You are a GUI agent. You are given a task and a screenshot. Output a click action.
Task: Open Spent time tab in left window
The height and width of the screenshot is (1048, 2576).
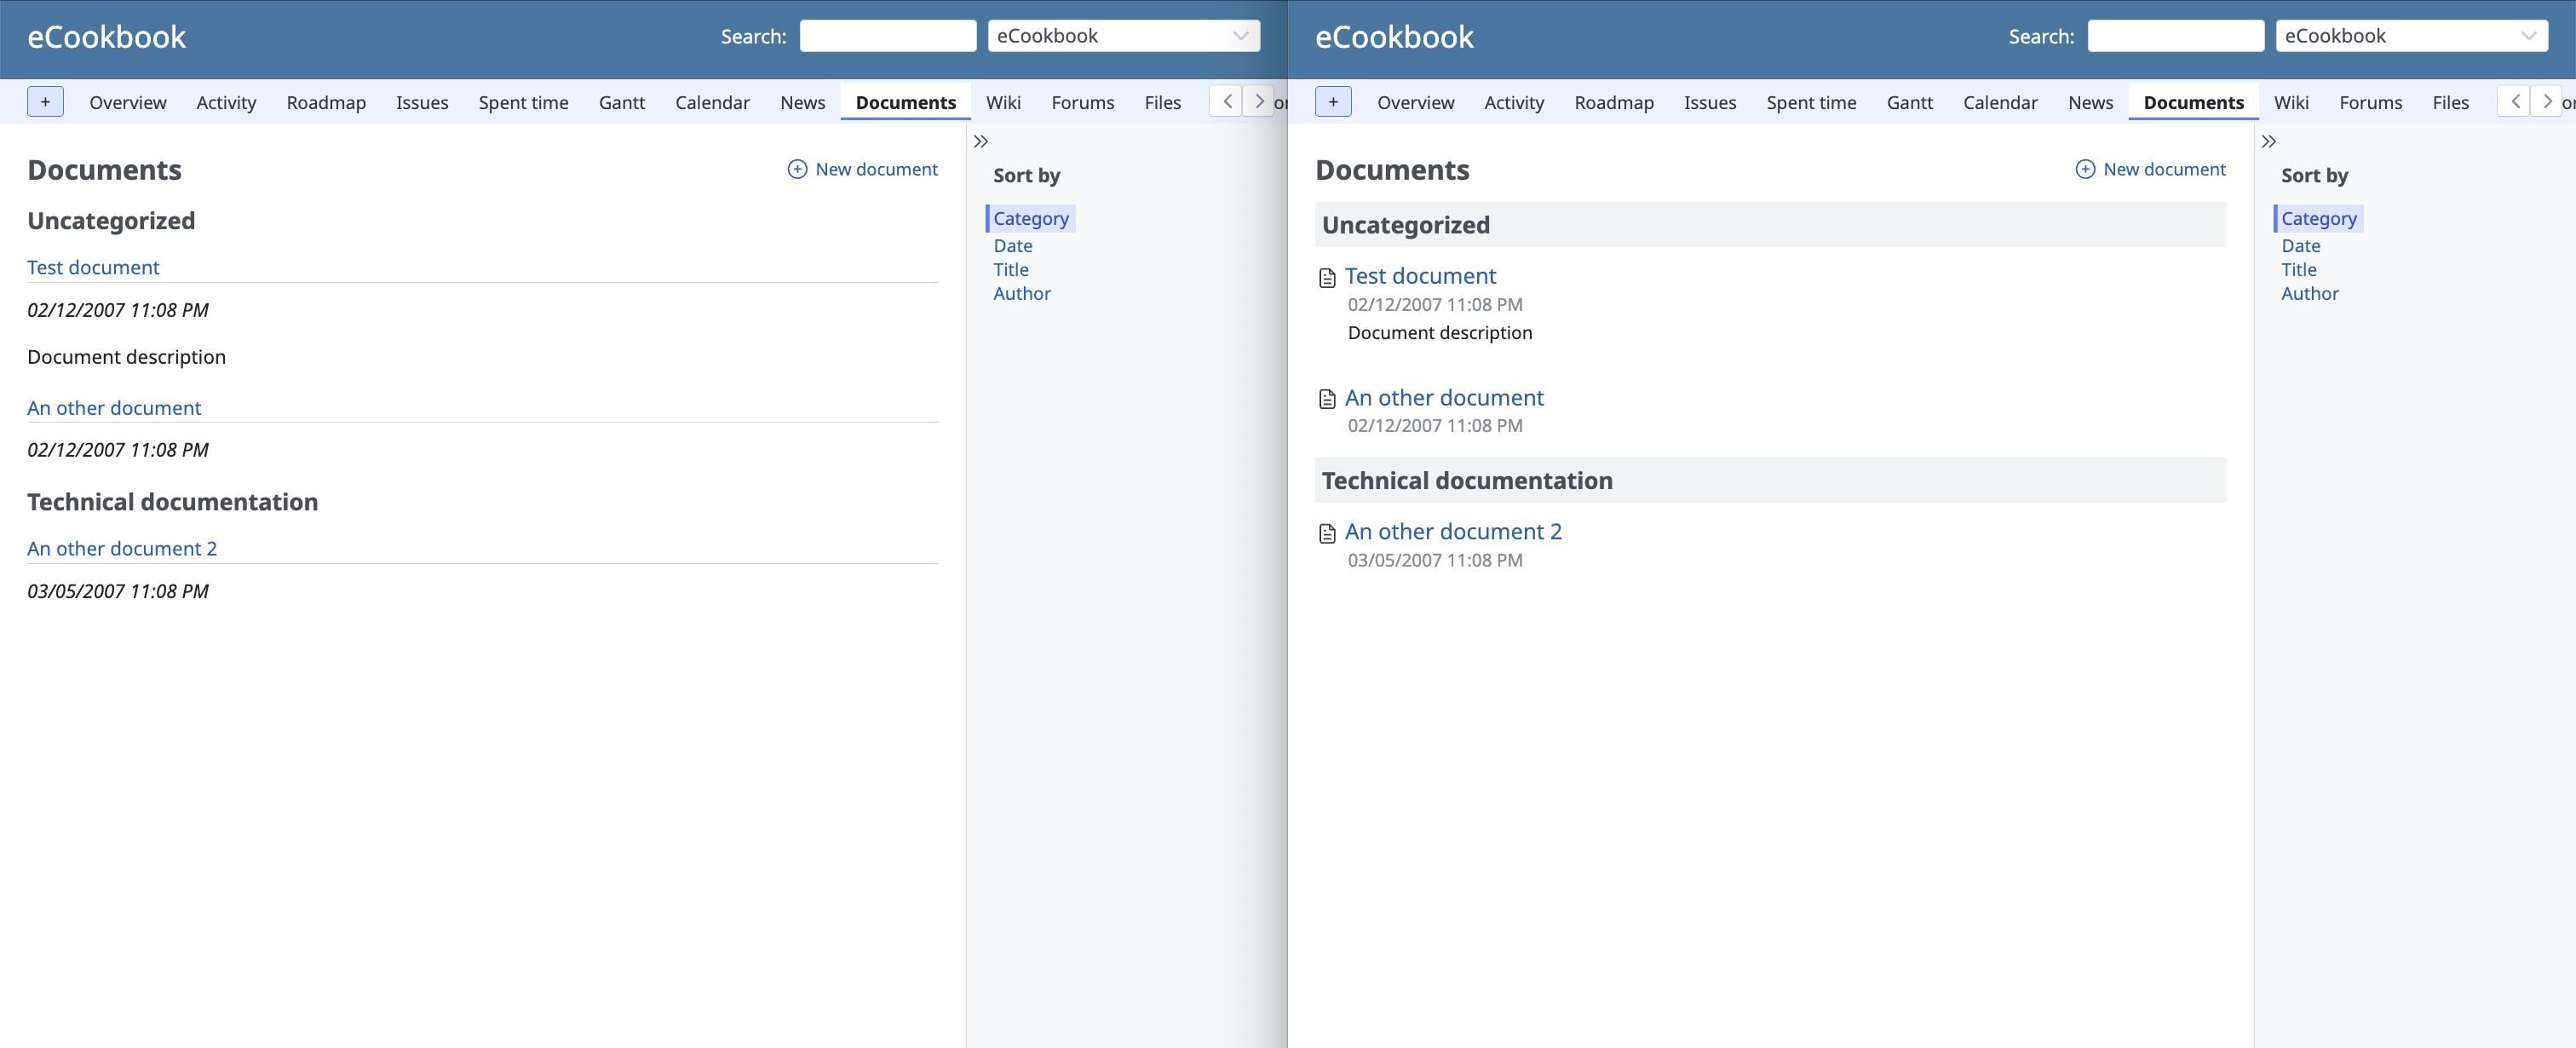(x=523, y=102)
